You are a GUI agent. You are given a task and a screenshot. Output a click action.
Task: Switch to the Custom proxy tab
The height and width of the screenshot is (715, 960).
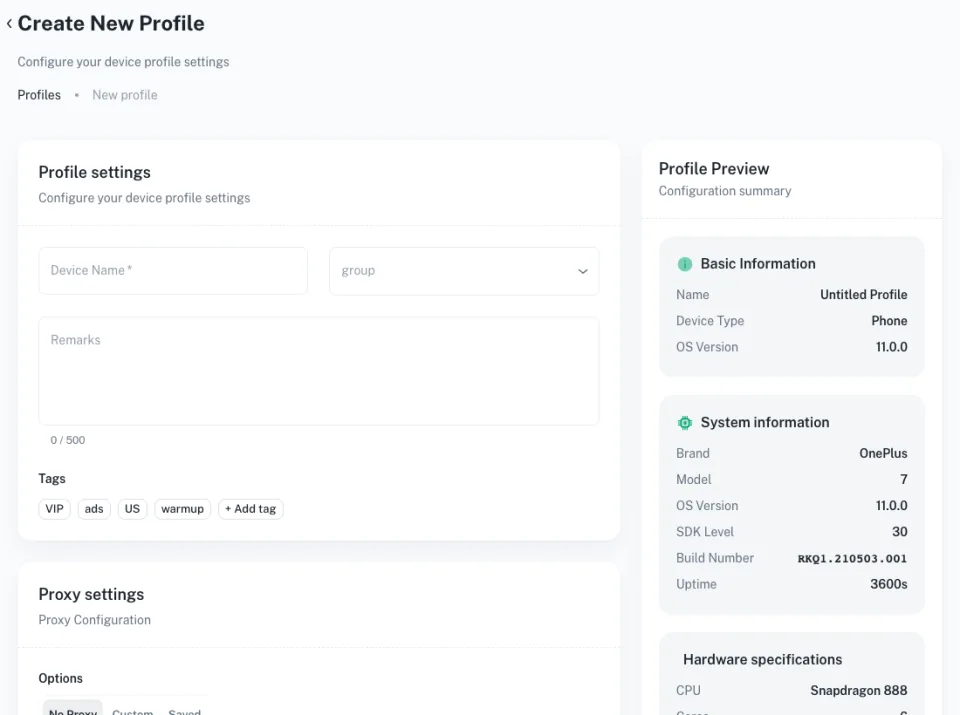click(x=132, y=711)
